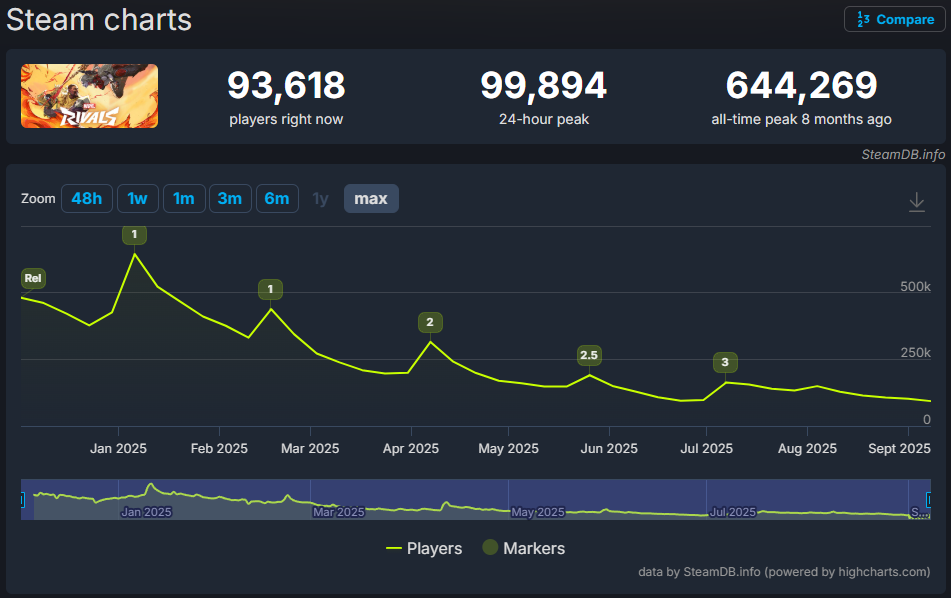Image resolution: width=951 pixels, height=598 pixels.
Task: Select the max zoom range
Action: point(371,198)
